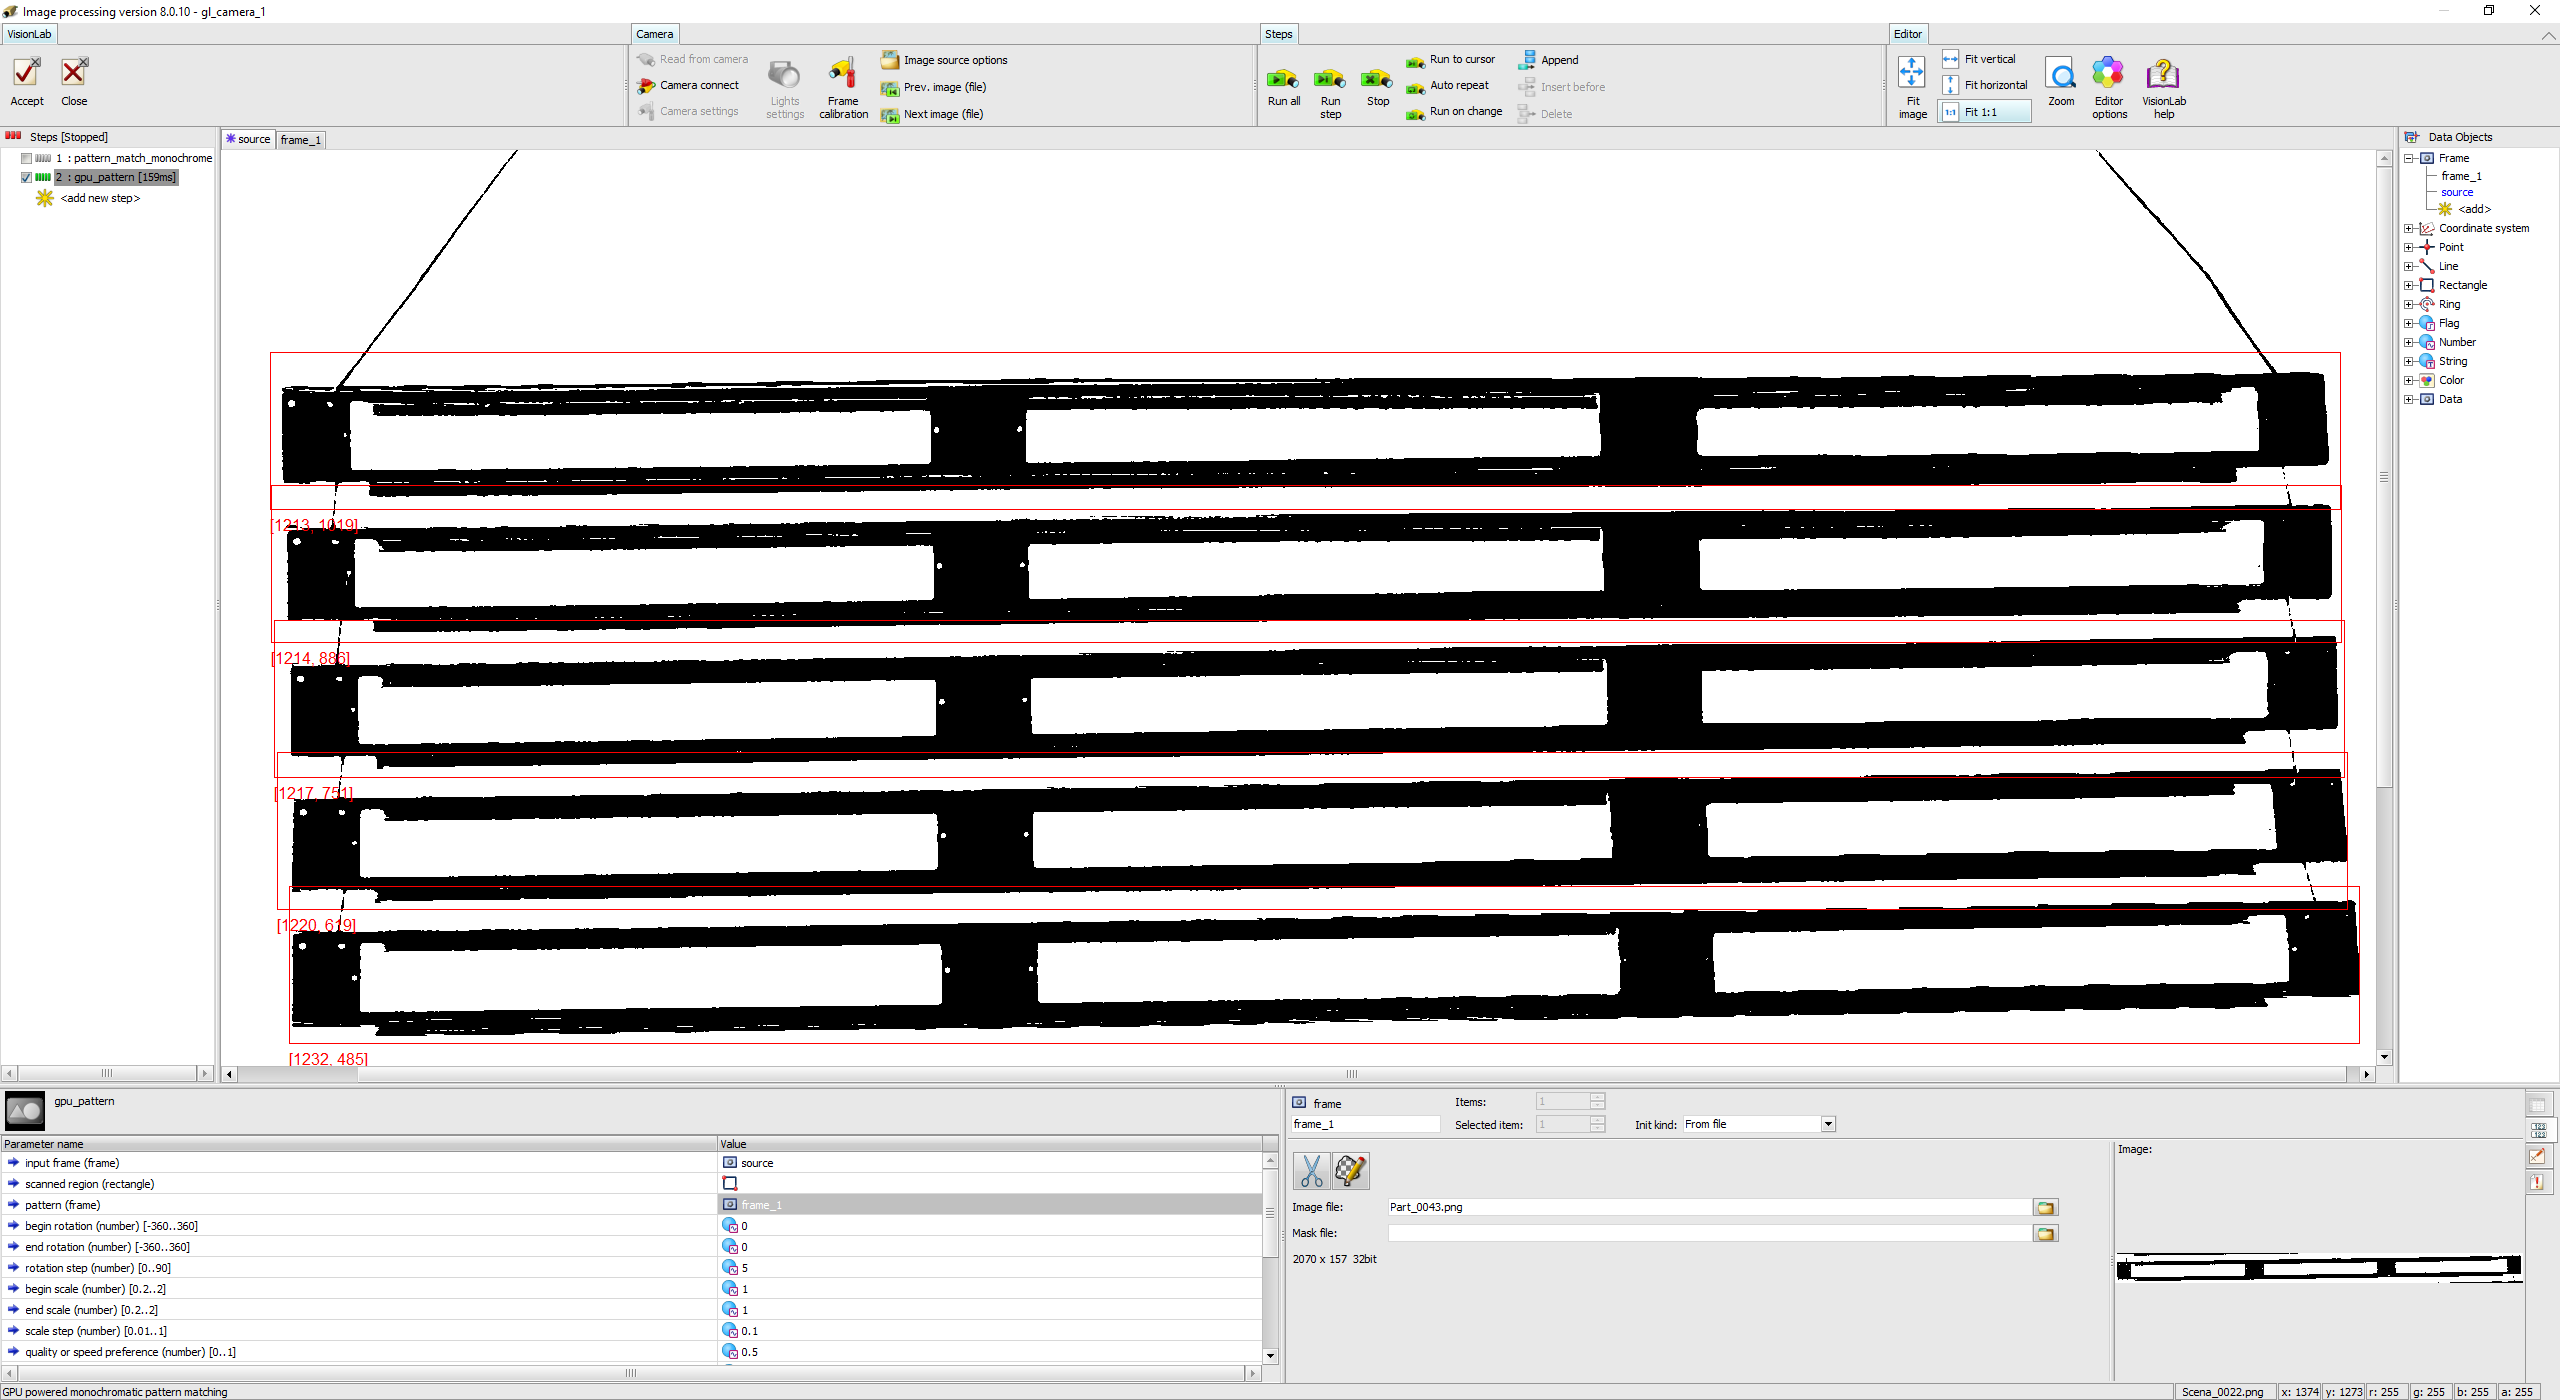Open Frame calibration tool
Screen dimensions: 2560x1400
[843, 75]
